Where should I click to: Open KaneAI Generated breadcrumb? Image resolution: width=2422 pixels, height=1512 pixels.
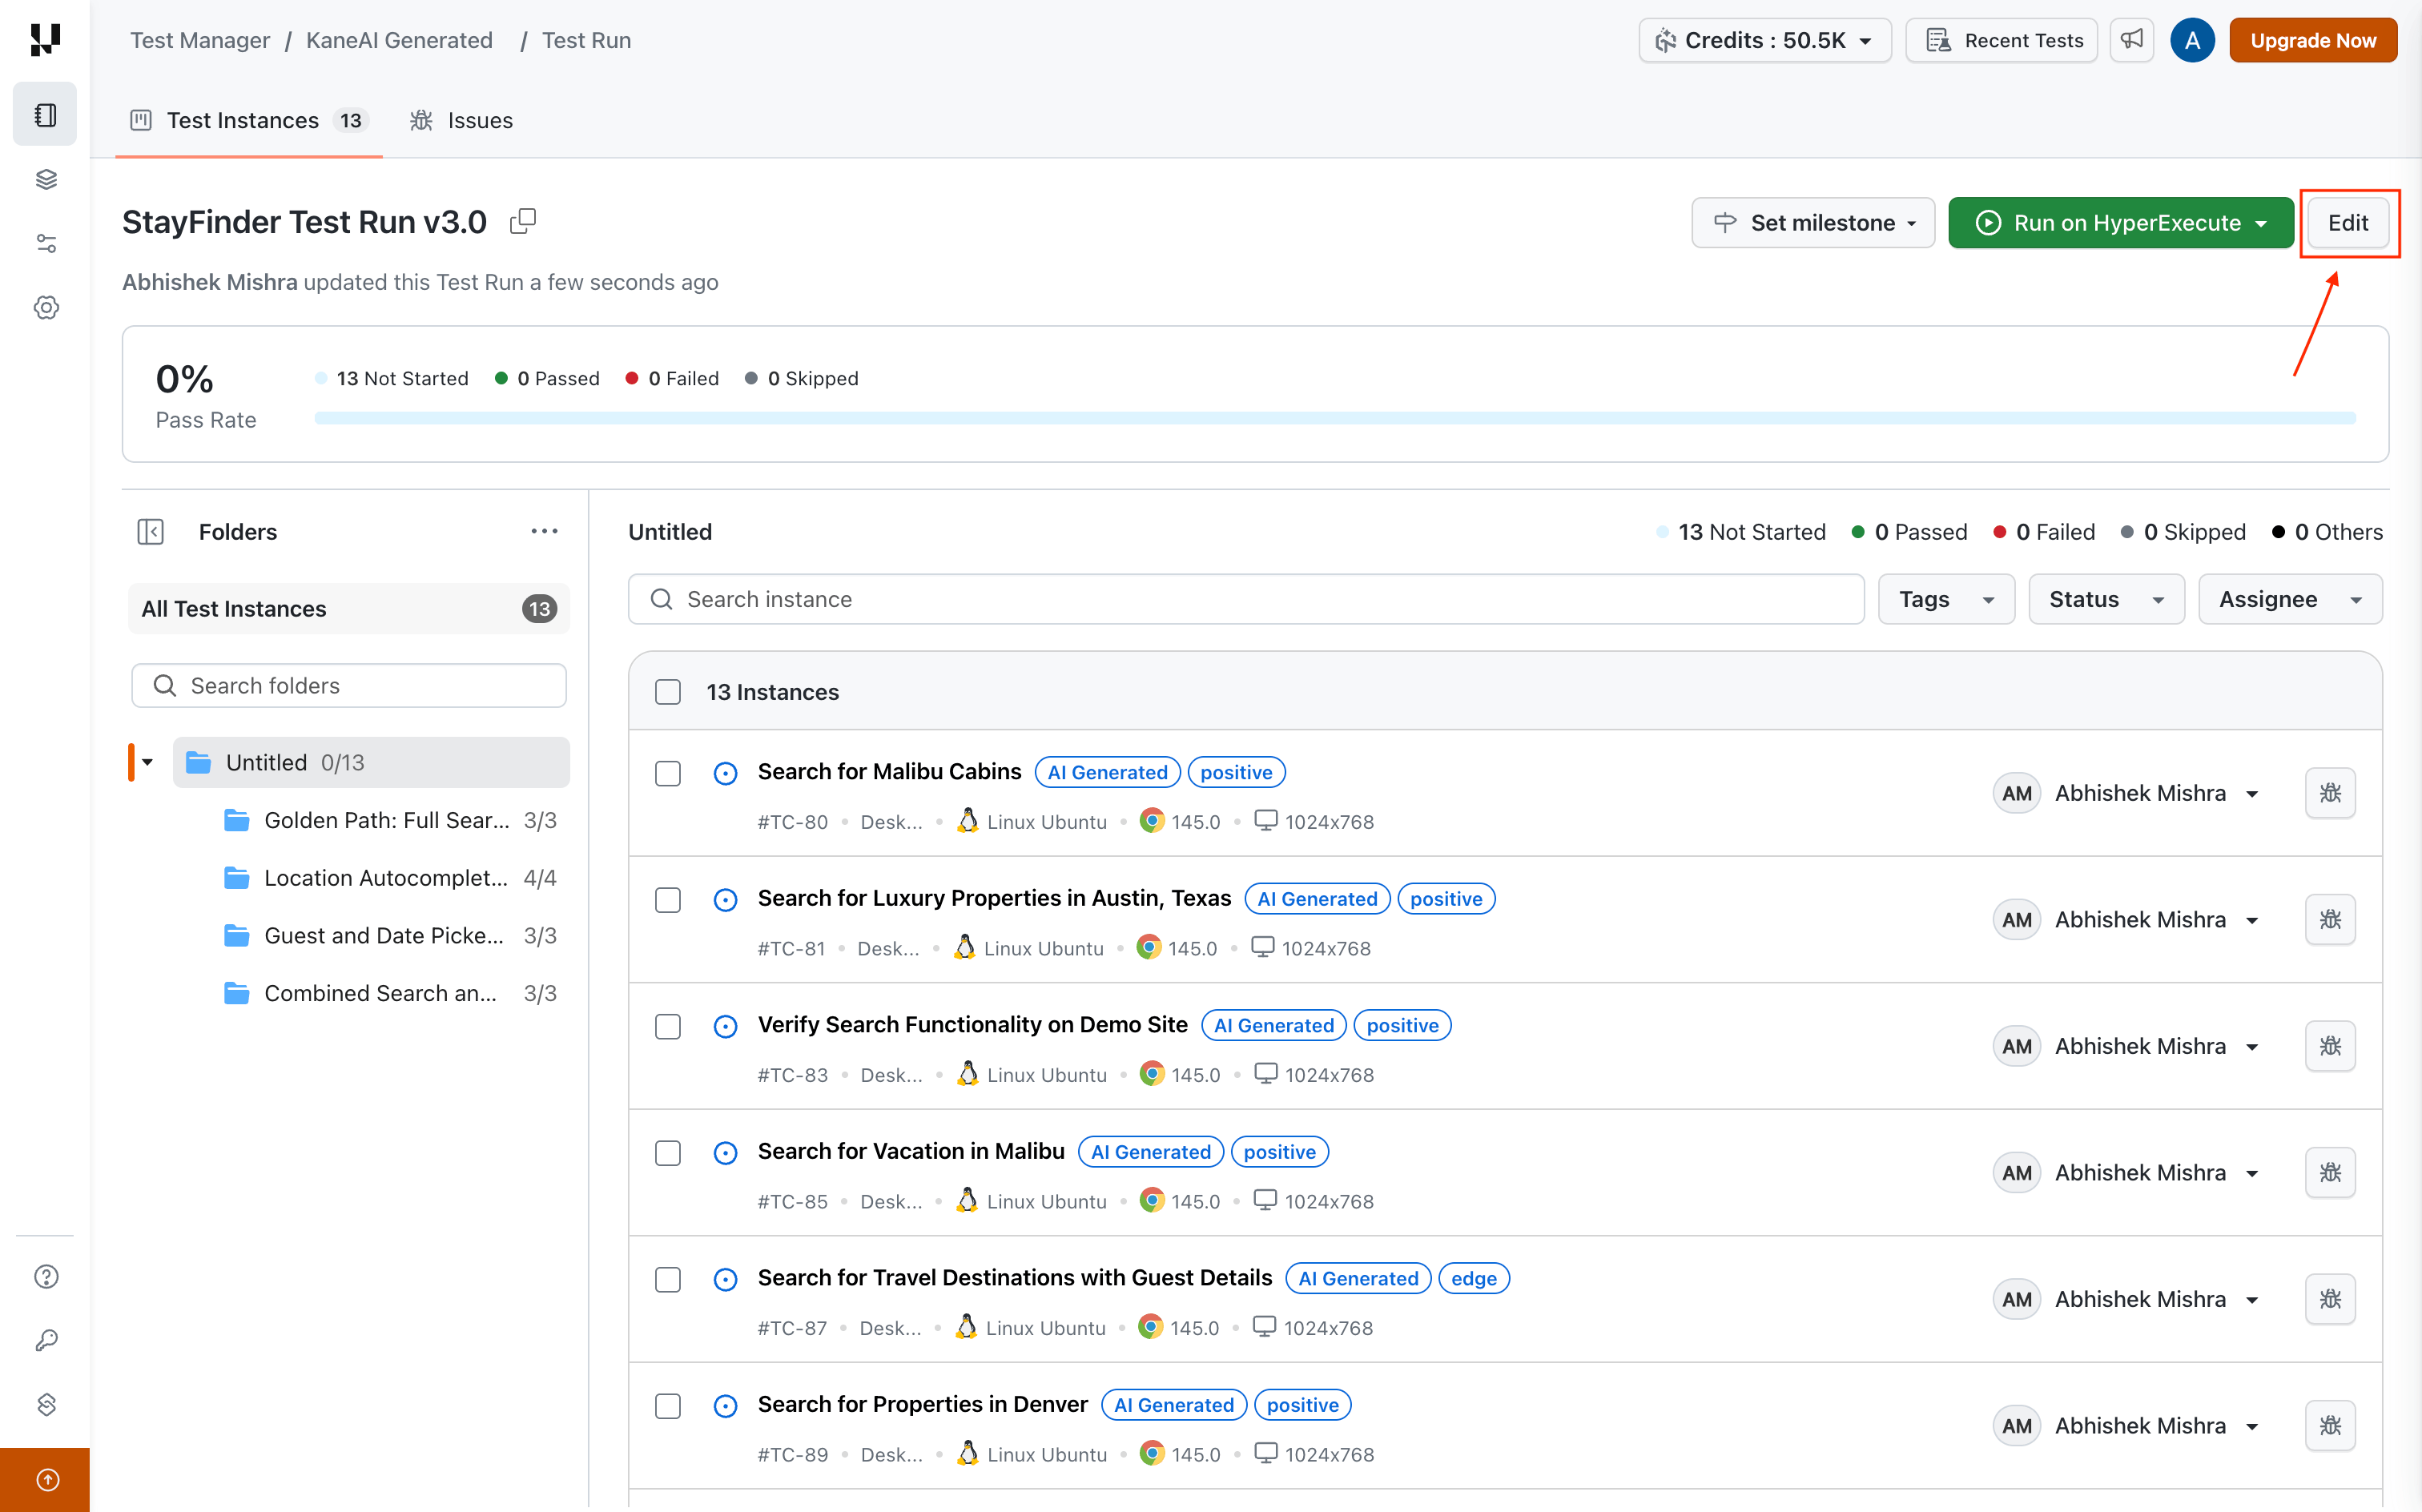[399, 40]
